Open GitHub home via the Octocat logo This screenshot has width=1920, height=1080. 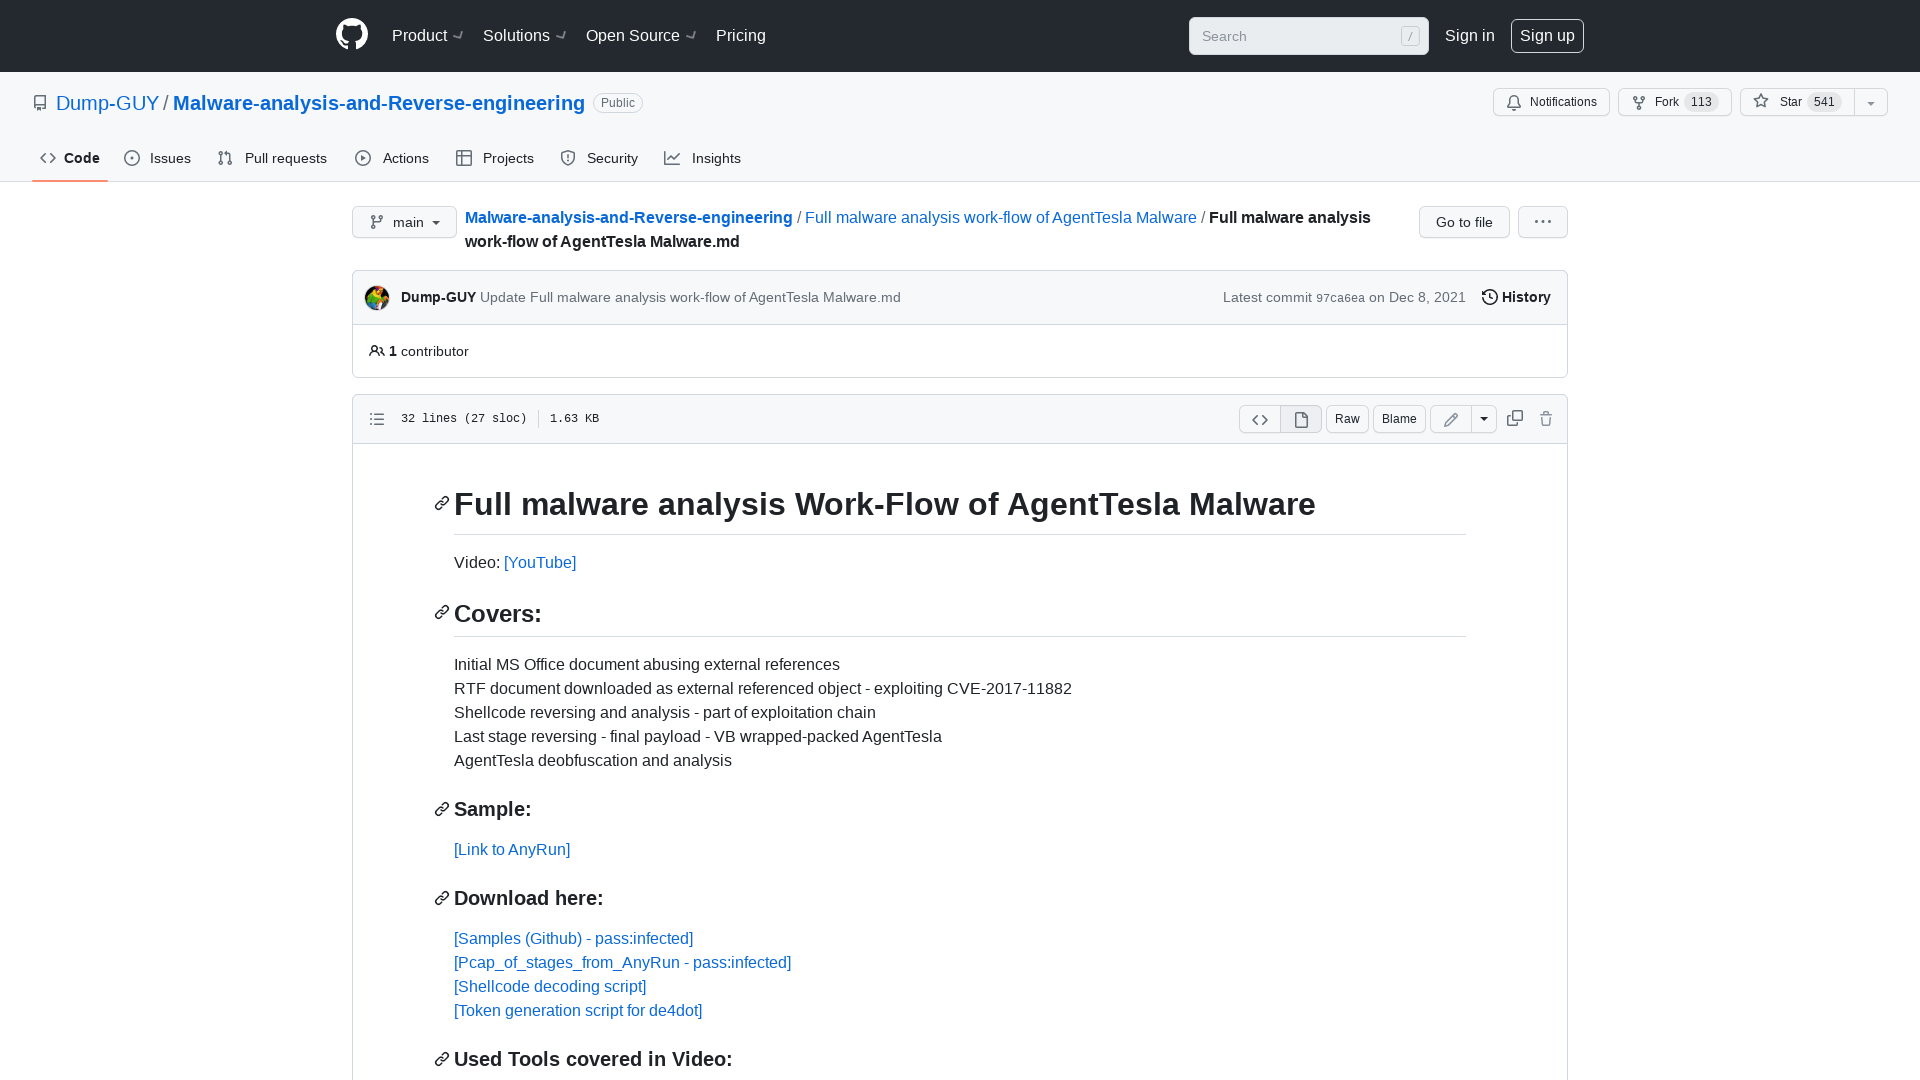tap(352, 35)
